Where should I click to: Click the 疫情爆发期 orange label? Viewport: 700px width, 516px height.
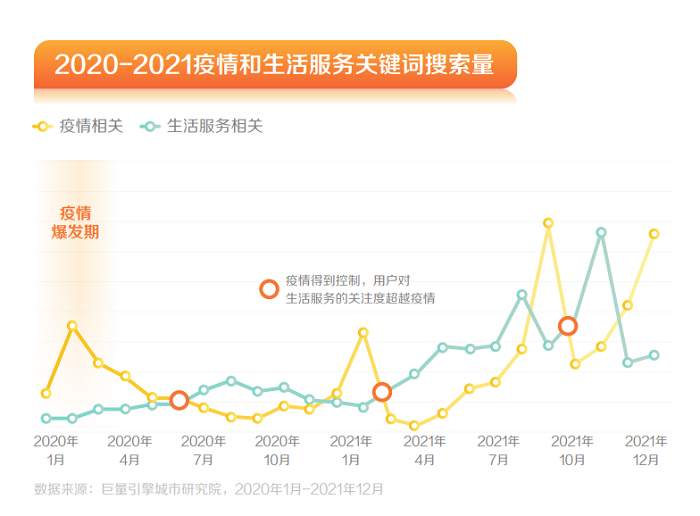coord(75,222)
